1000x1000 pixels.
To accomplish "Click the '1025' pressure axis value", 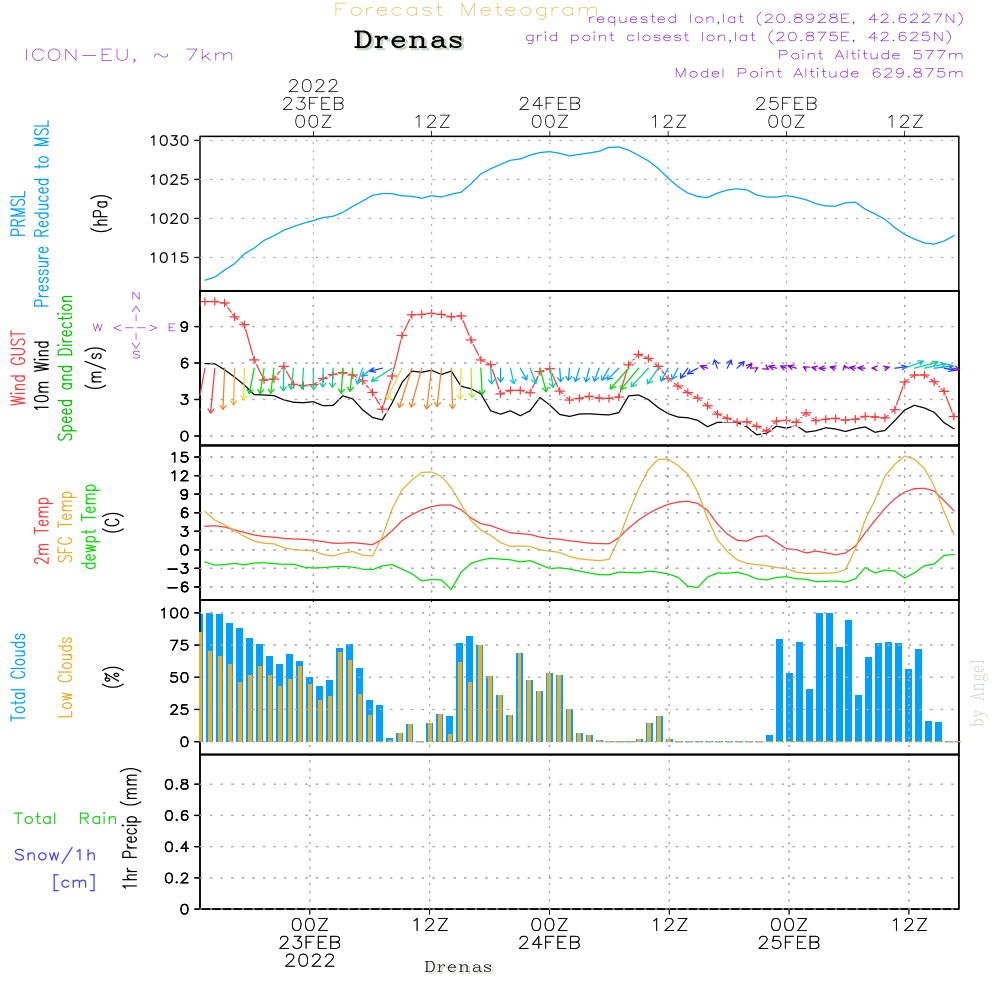I will point(170,180).
